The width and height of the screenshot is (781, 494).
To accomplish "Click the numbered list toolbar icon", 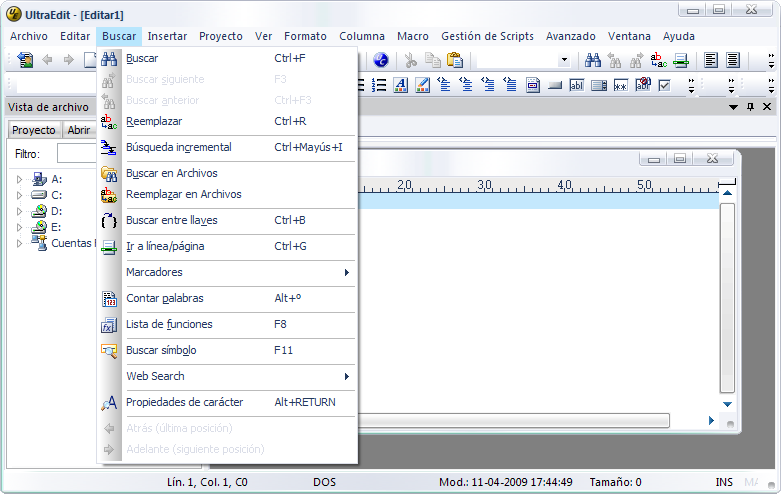I will click(379, 85).
